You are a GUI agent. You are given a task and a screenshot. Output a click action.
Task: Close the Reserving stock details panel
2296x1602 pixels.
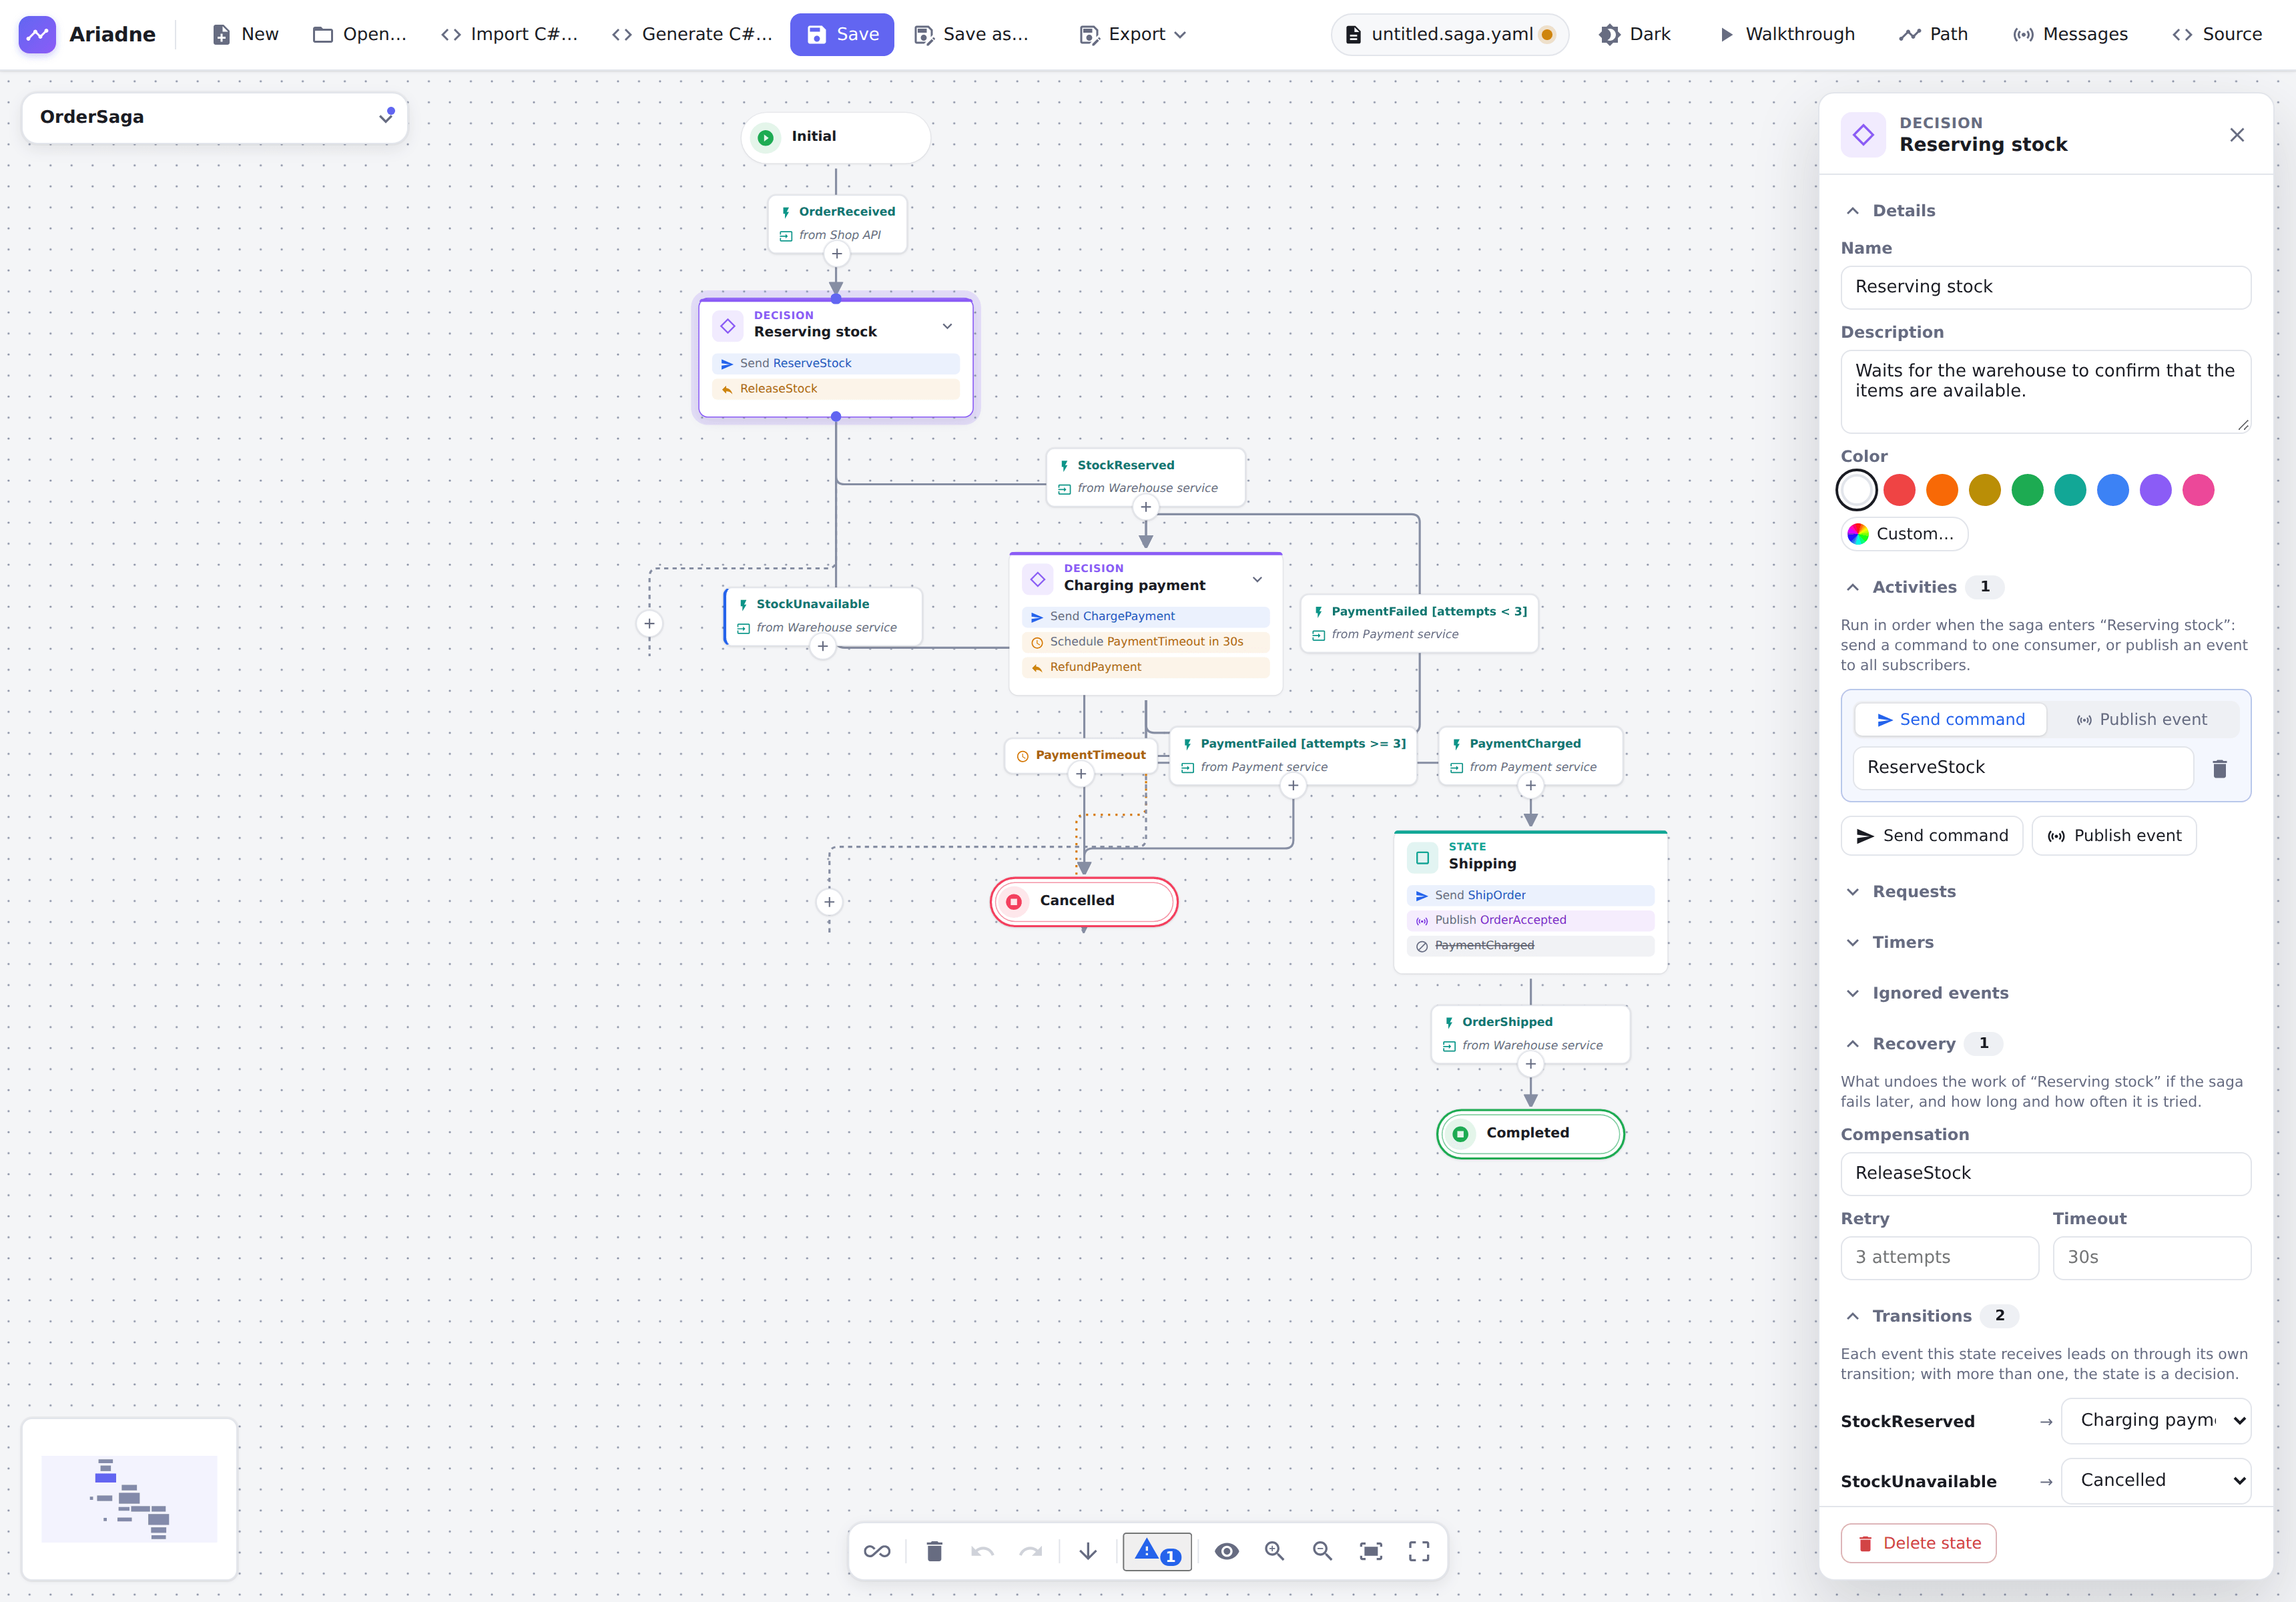point(2237,135)
